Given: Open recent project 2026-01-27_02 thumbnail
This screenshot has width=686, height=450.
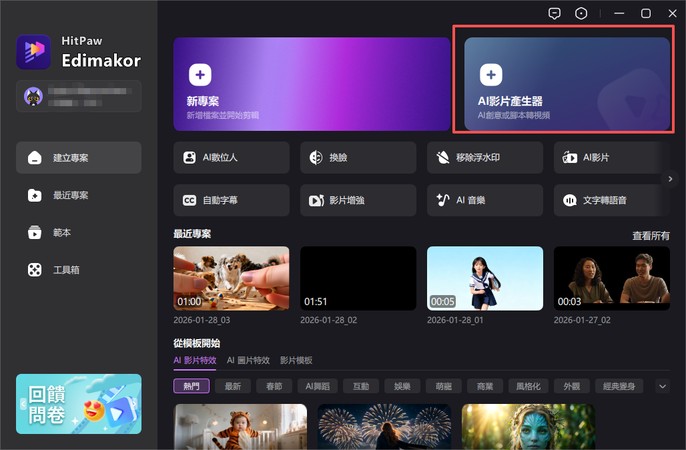Looking at the screenshot, I should click(x=612, y=279).
